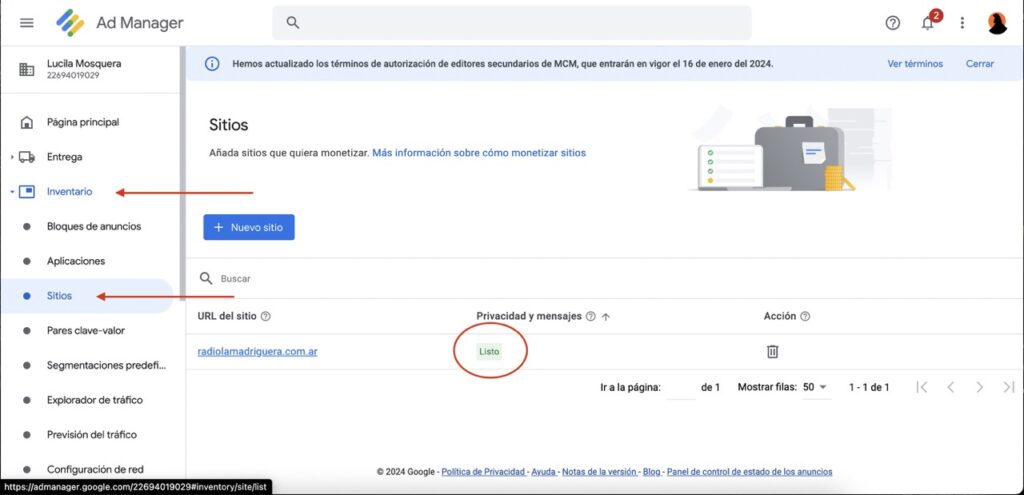Open the radiolamadriguera.com.ar site link
The width and height of the screenshot is (1024, 495).
pyautogui.click(x=258, y=351)
